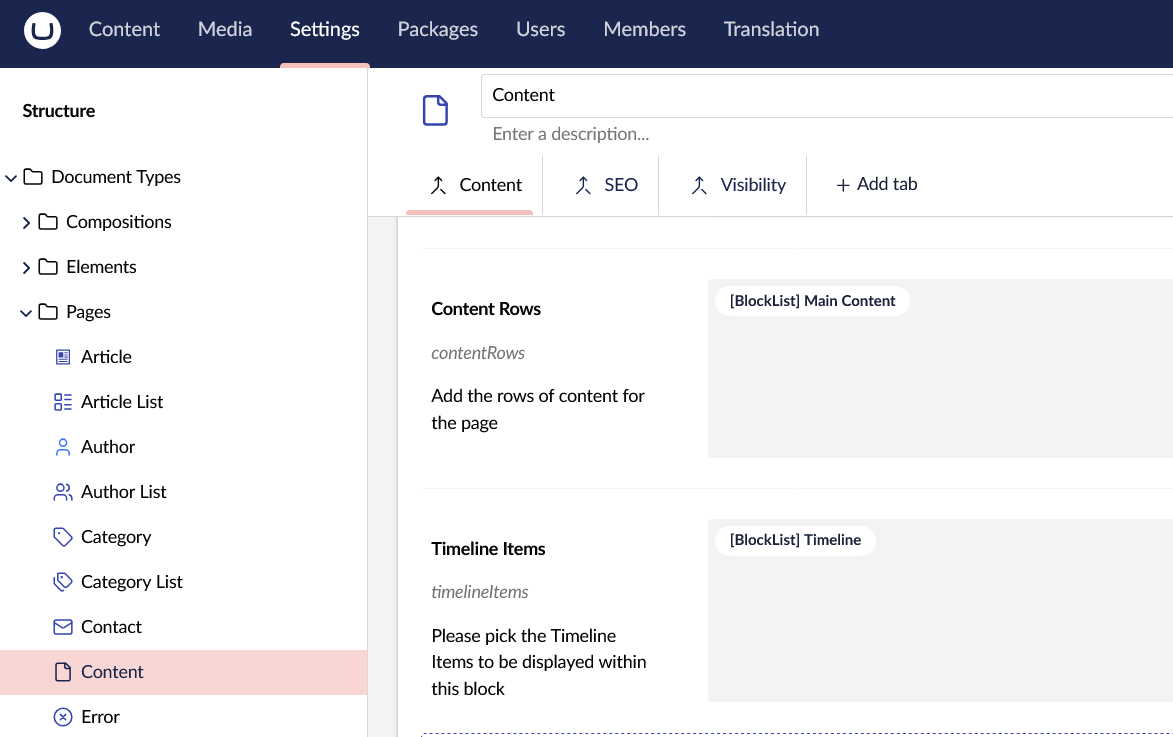The height and width of the screenshot is (737, 1173).
Task: Click the Article List icon
Action: [62, 401]
